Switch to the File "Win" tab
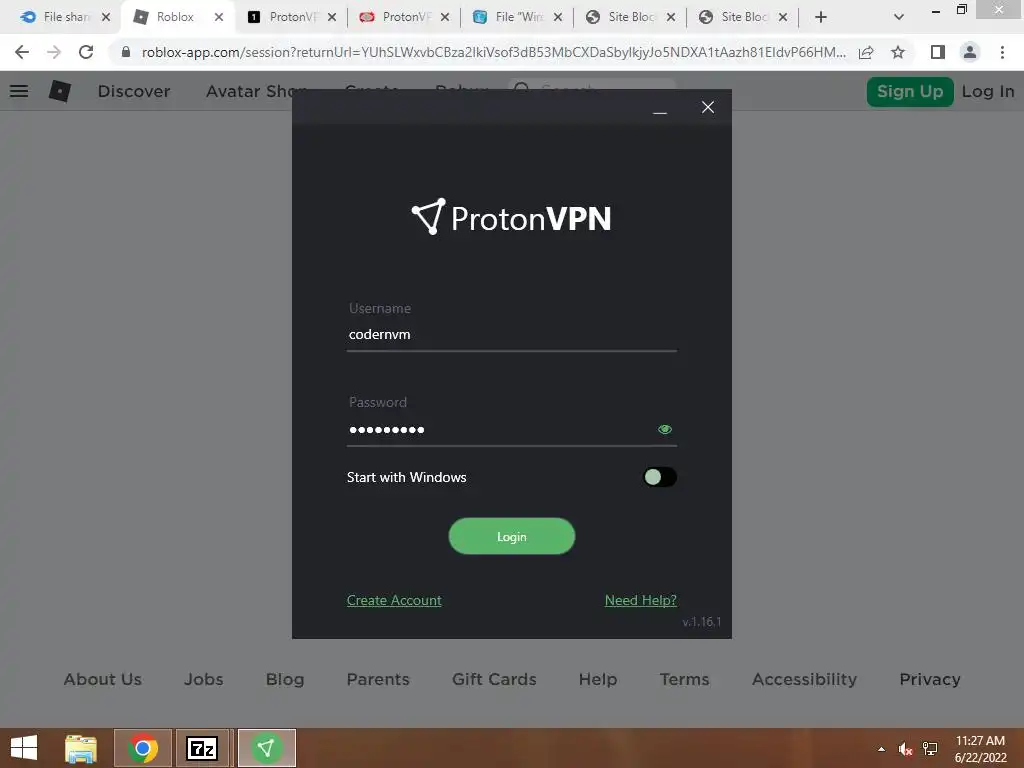 pos(517,17)
